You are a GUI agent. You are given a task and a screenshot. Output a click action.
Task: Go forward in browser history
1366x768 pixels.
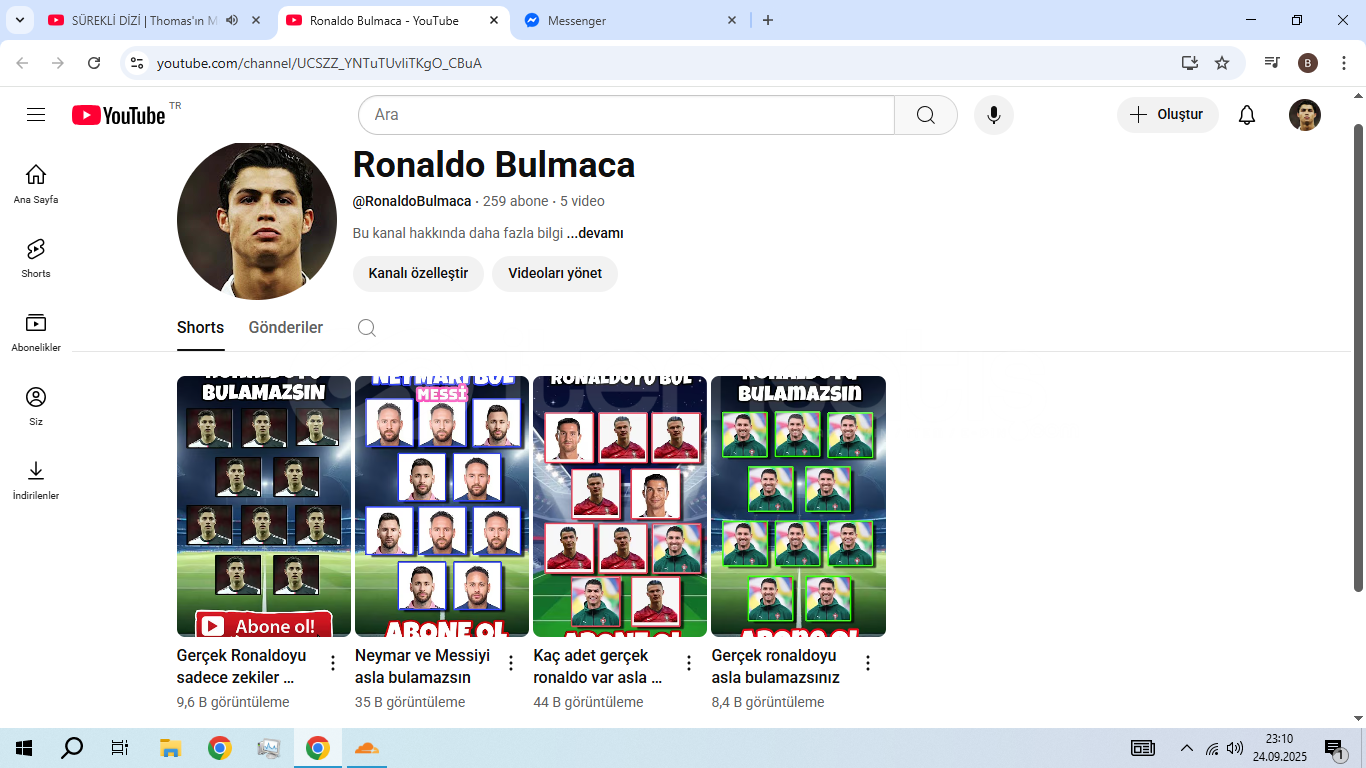point(58,63)
